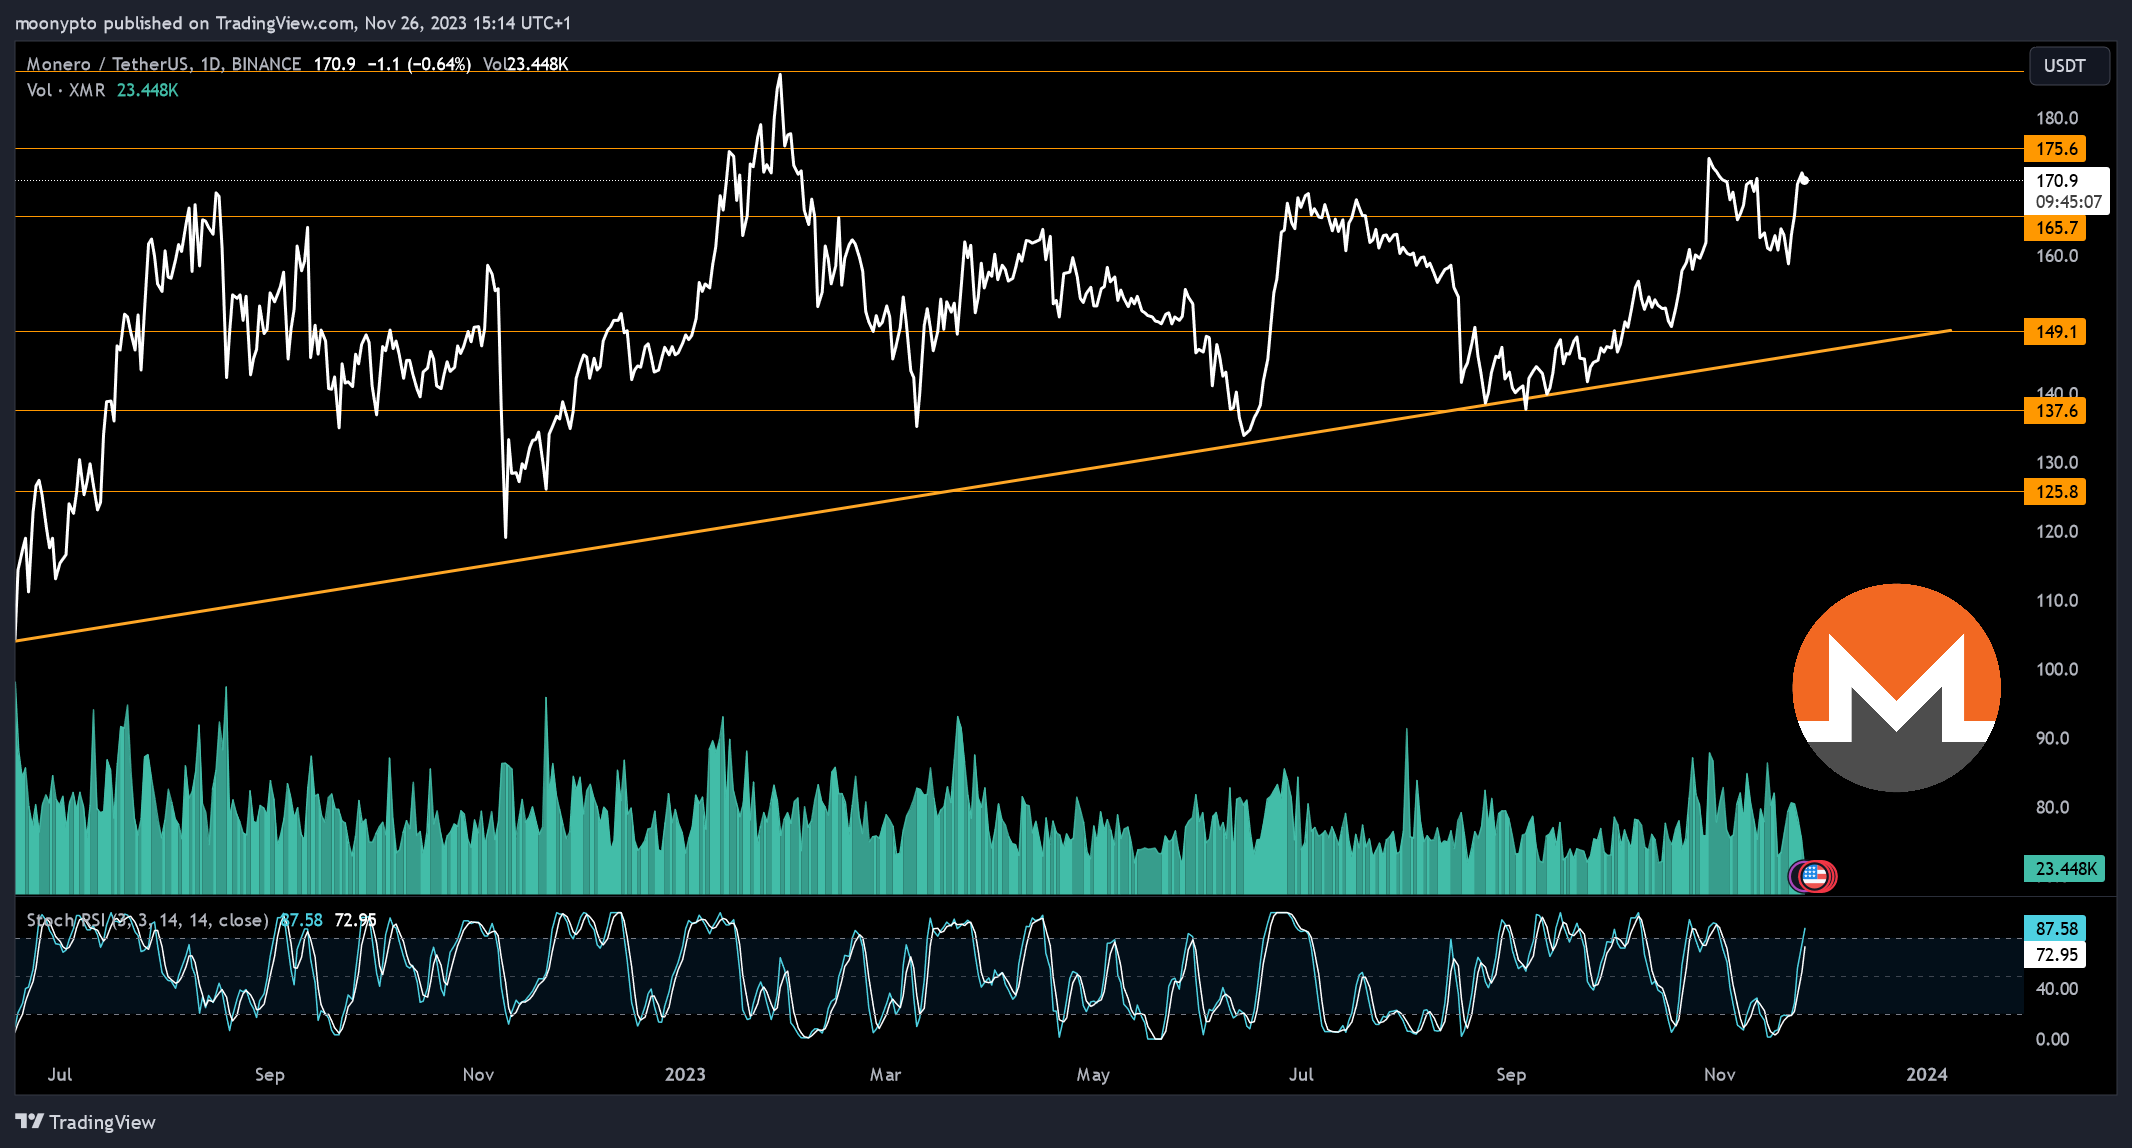Screen dimensions: 2132x1148
Task: Click the Stoch RSI 72.95 axis label
Action: [x=2055, y=955]
